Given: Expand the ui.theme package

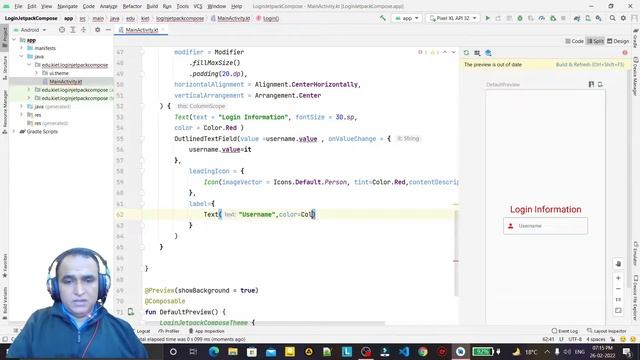Looking at the screenshot, I should click(x=37, y=73).
